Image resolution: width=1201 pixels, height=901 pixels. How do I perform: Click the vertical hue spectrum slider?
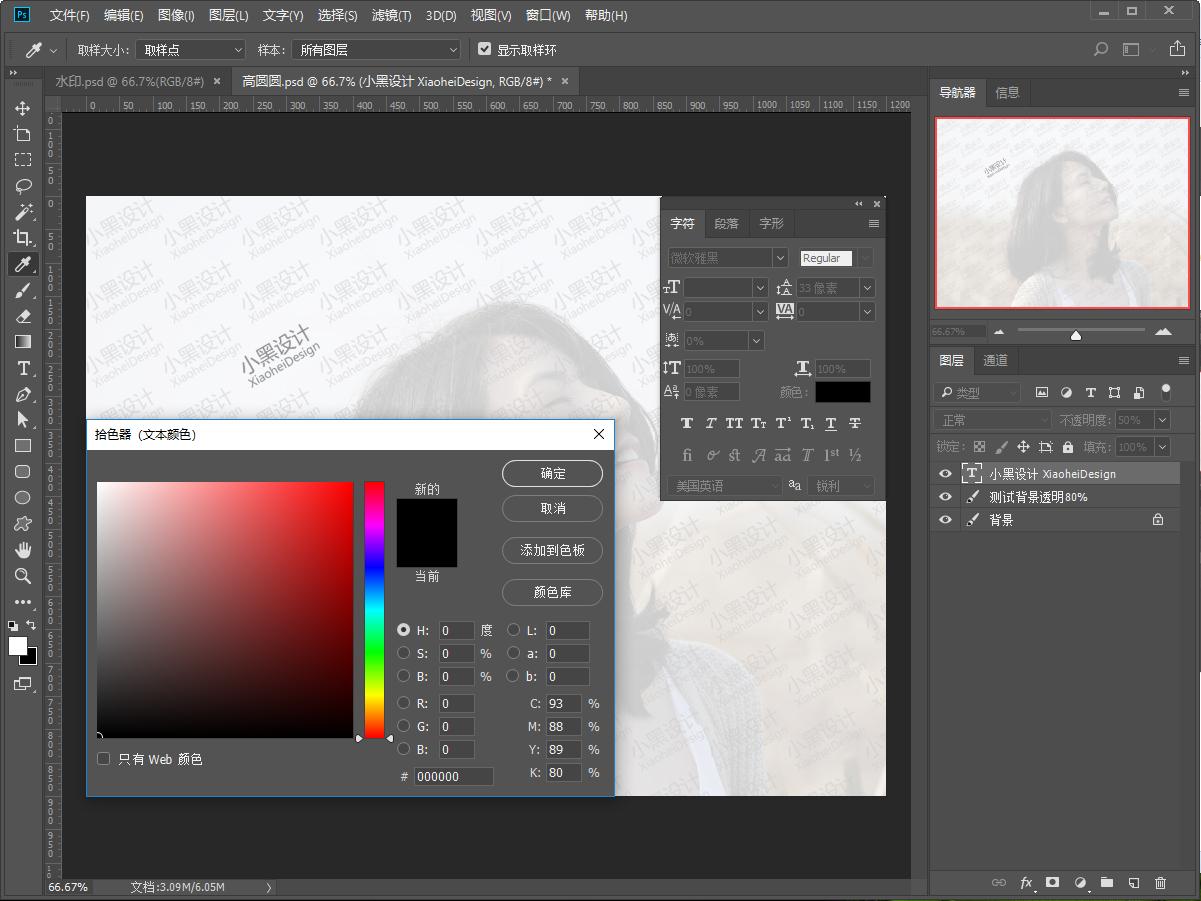coord(374,610)
